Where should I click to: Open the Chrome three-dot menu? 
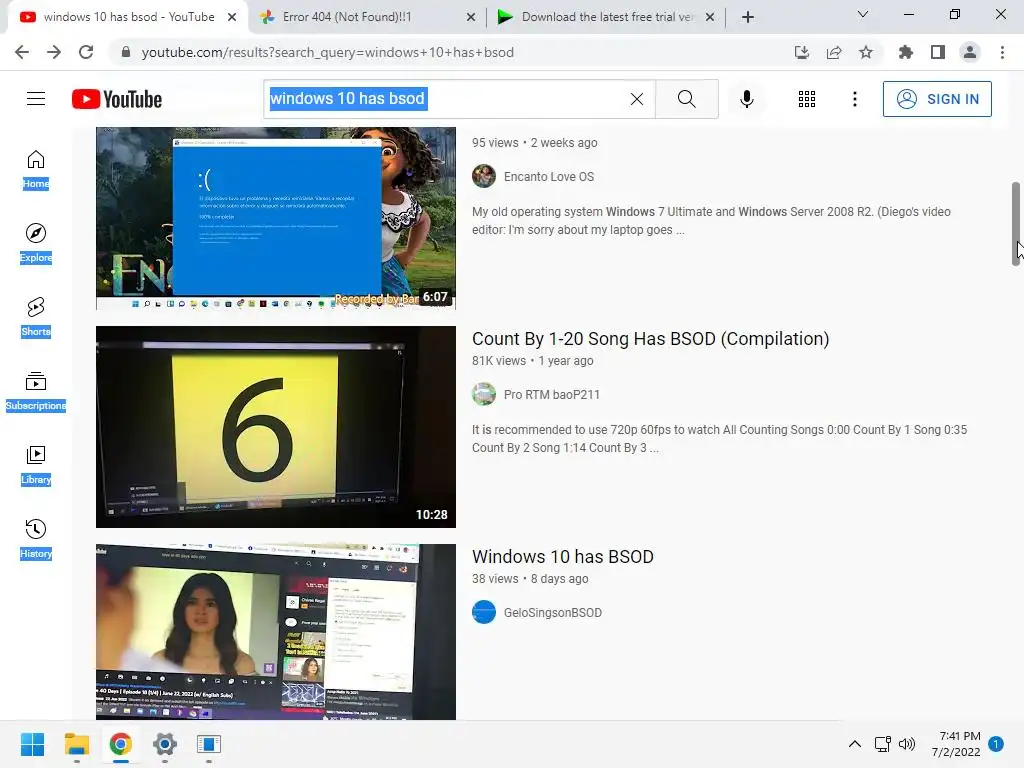1002,52
